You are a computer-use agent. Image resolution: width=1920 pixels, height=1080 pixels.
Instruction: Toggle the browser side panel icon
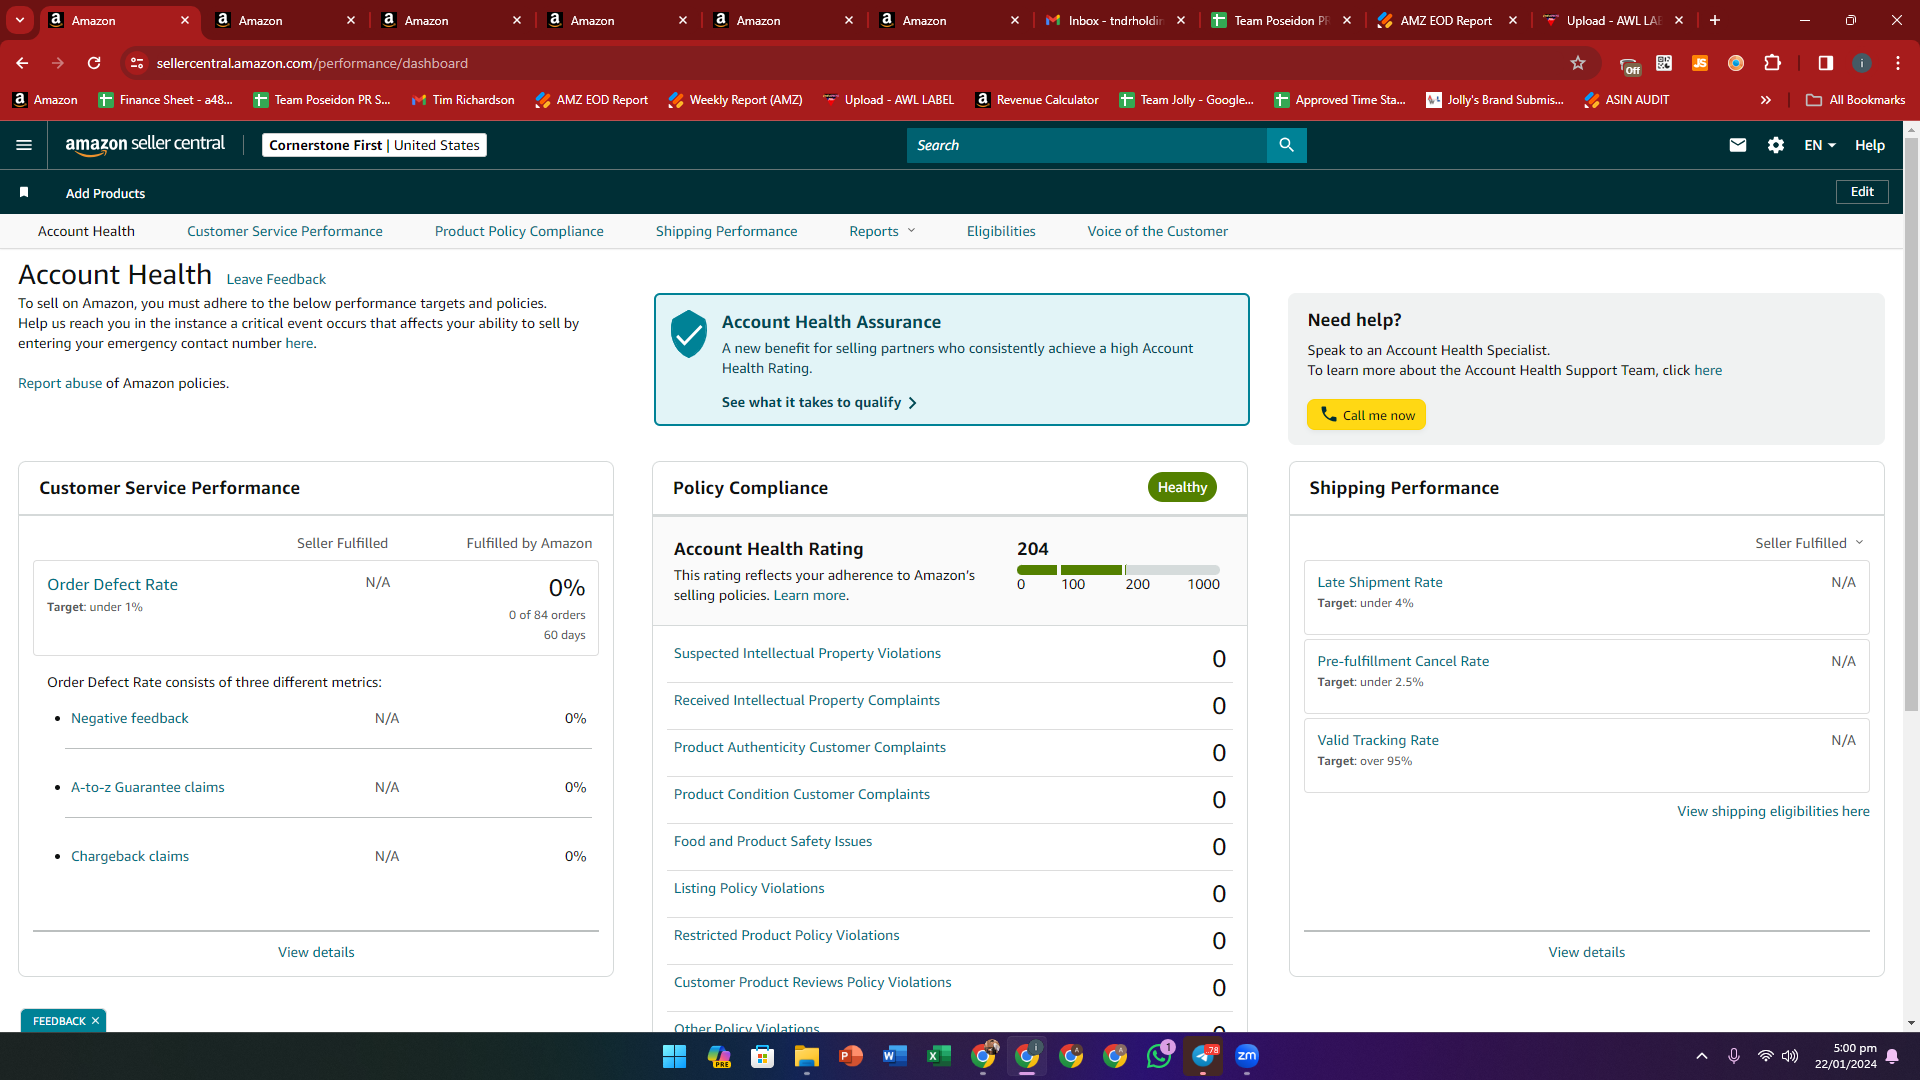point(1825,63)
